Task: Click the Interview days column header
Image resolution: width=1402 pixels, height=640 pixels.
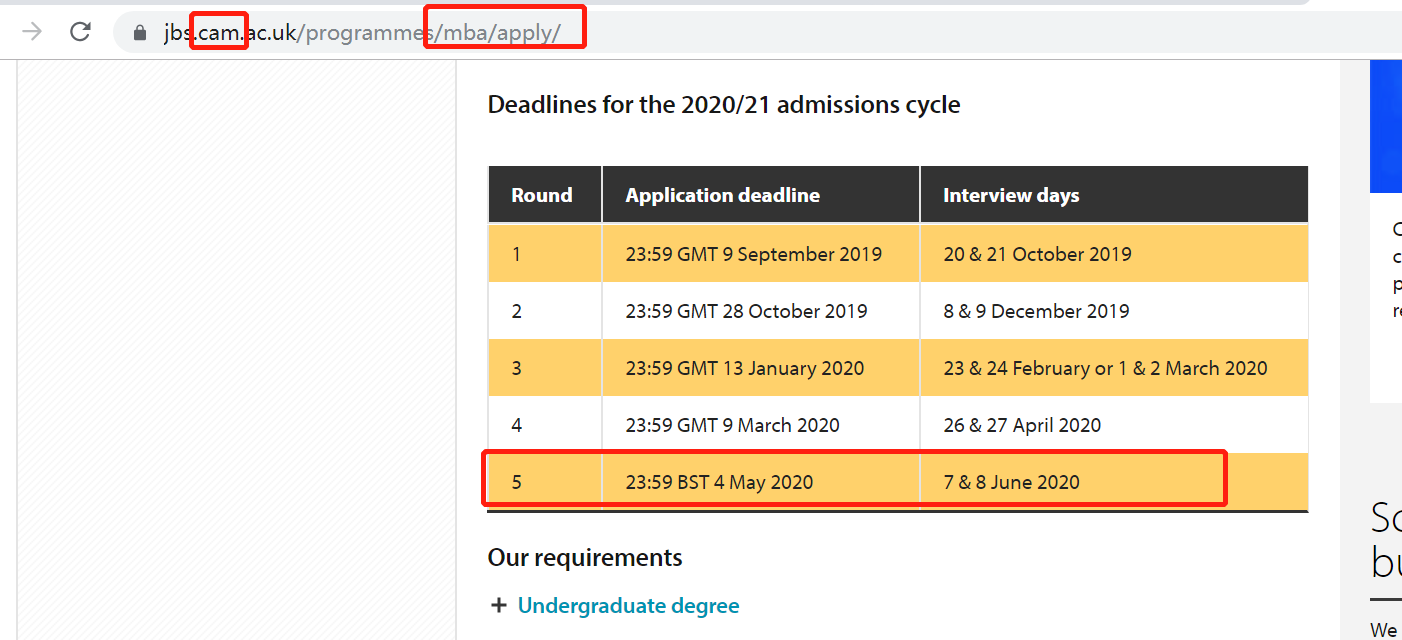Action: [x=1011, y=195]
